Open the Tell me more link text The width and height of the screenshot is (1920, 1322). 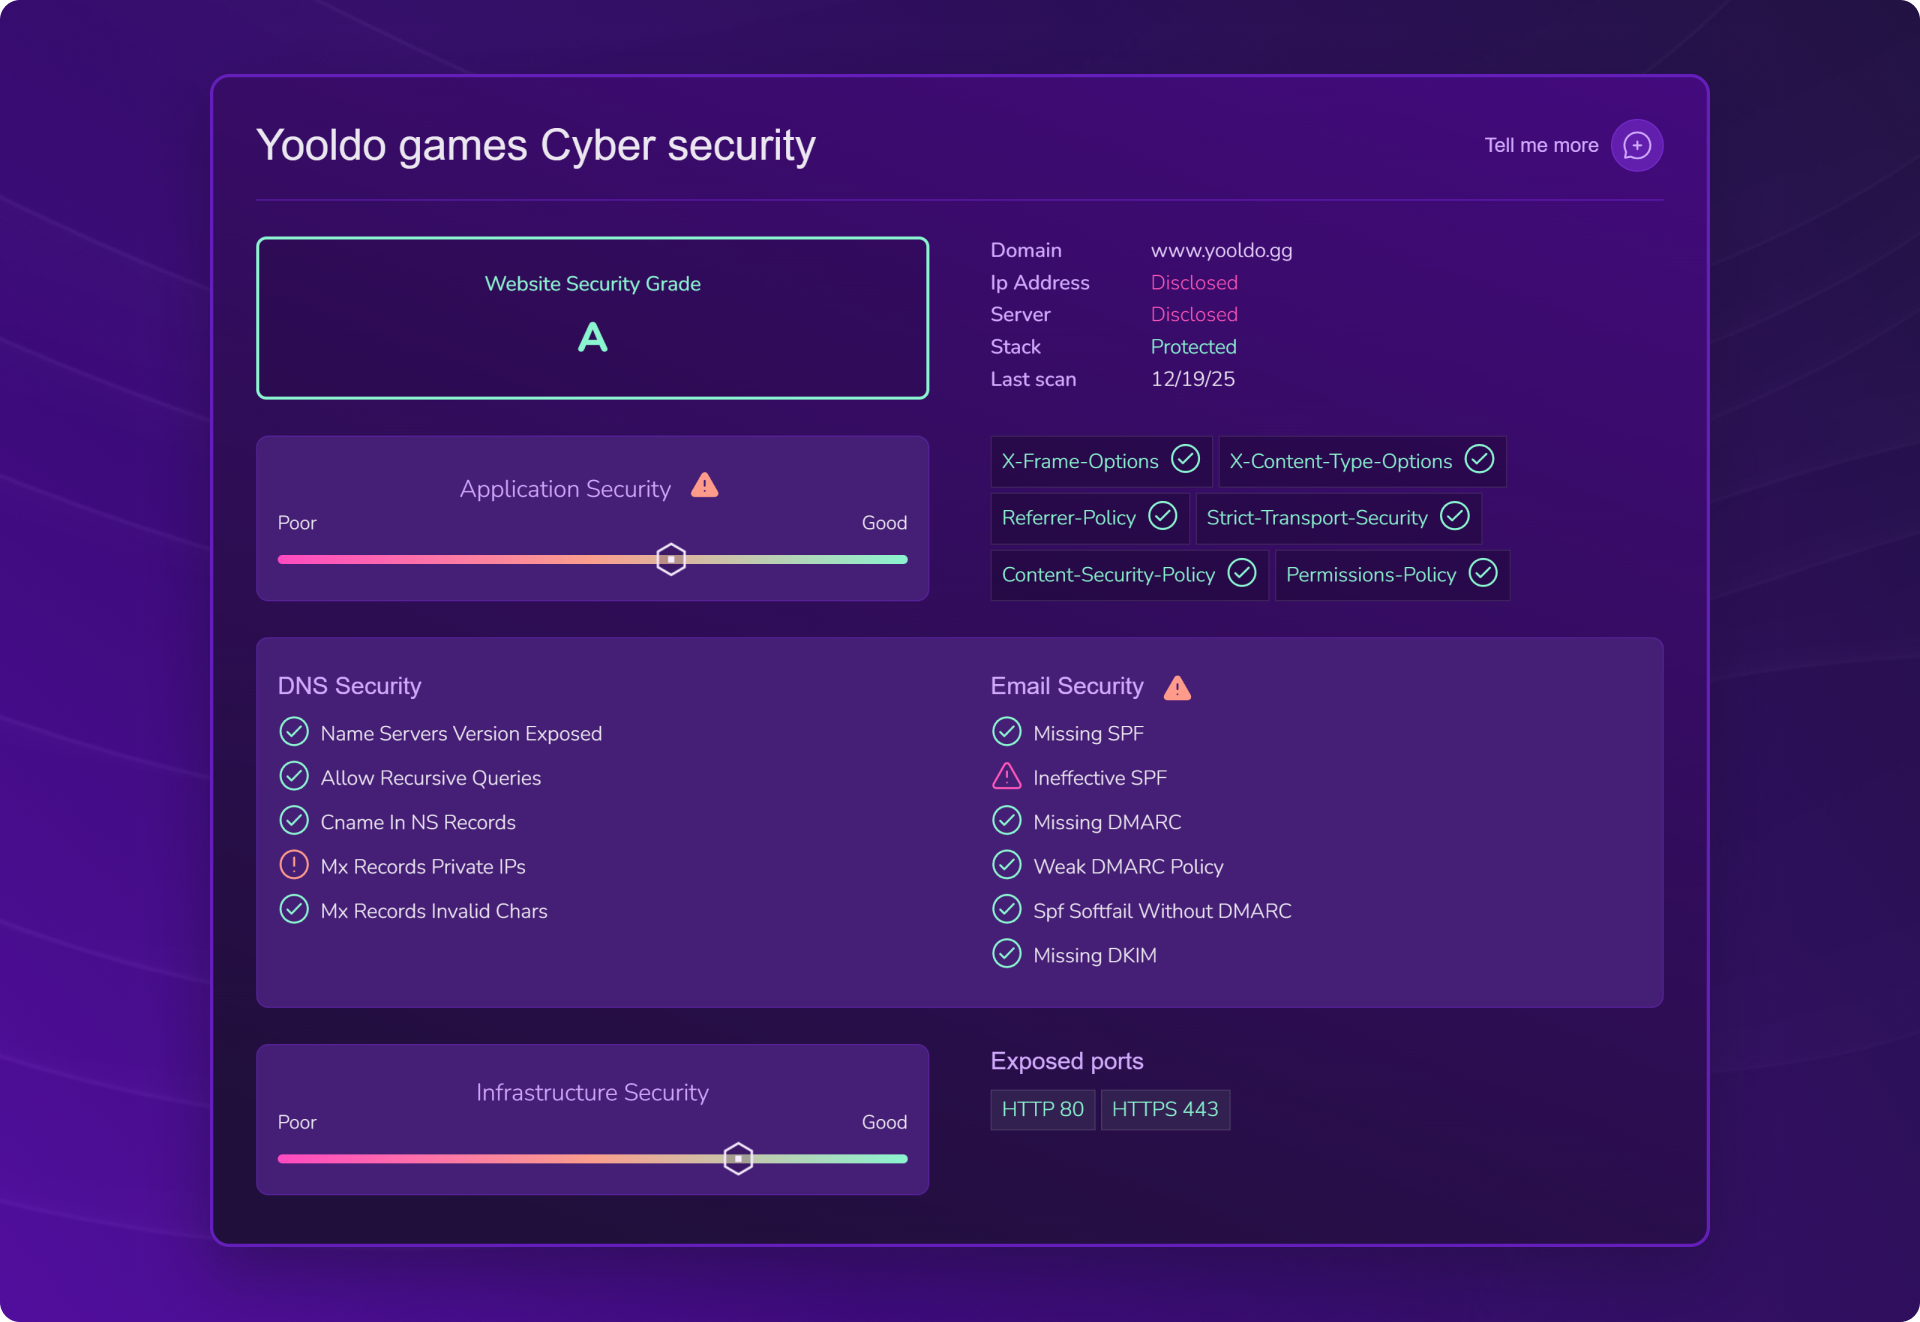[x=1540, y=146]
